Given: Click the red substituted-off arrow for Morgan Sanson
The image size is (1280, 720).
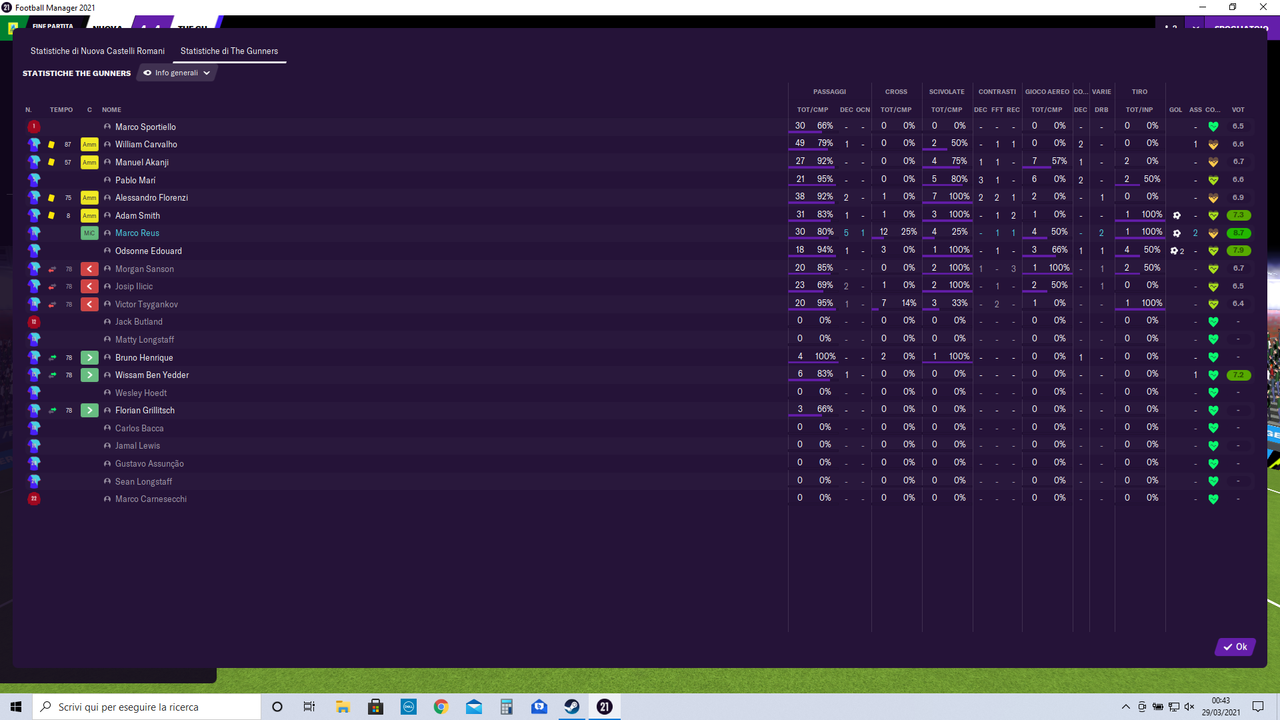Looking at the screenshot, I should (x=89, y=269).
